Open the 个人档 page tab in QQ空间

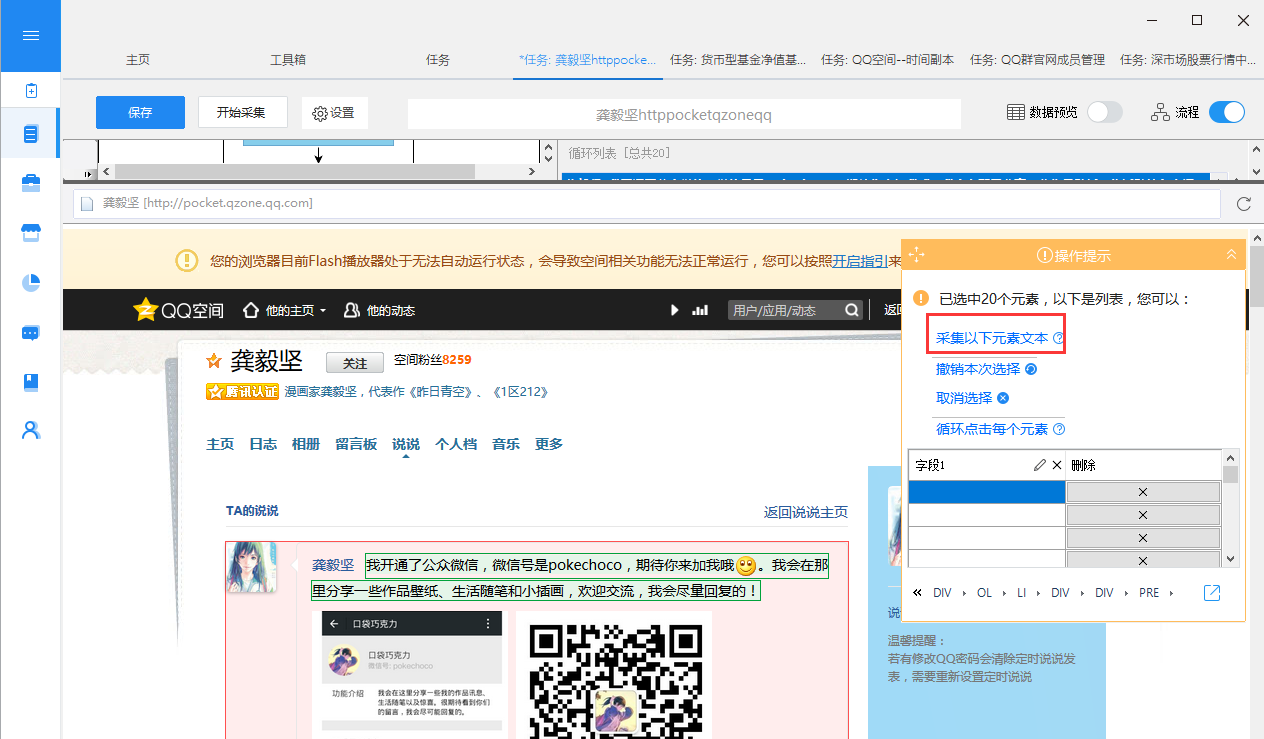[456, 444]
